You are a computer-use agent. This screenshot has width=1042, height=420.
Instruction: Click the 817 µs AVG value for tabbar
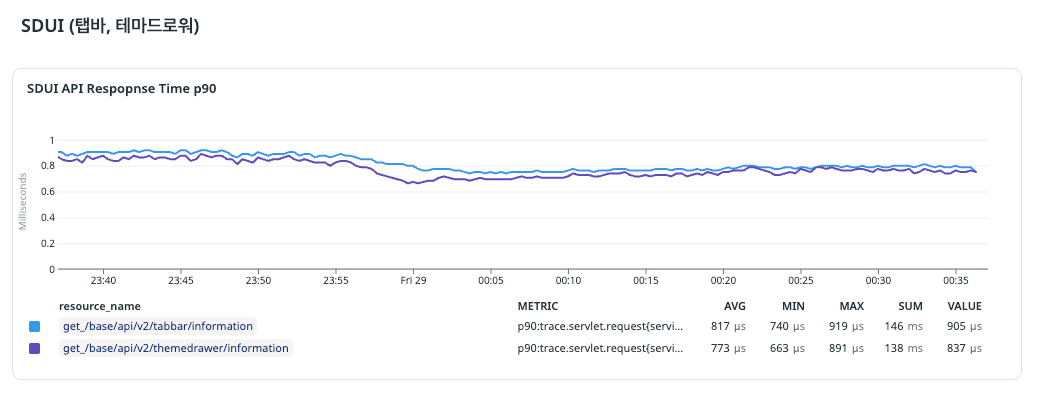click(727, 326)
